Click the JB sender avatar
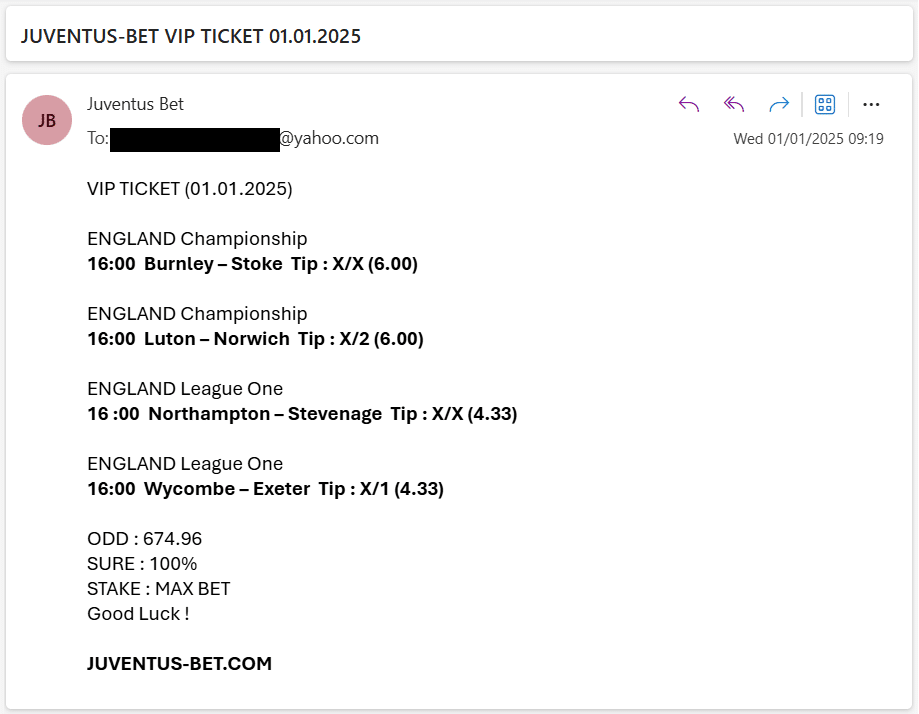This screenshot has height=714, width=919. (x=47, y=120)
